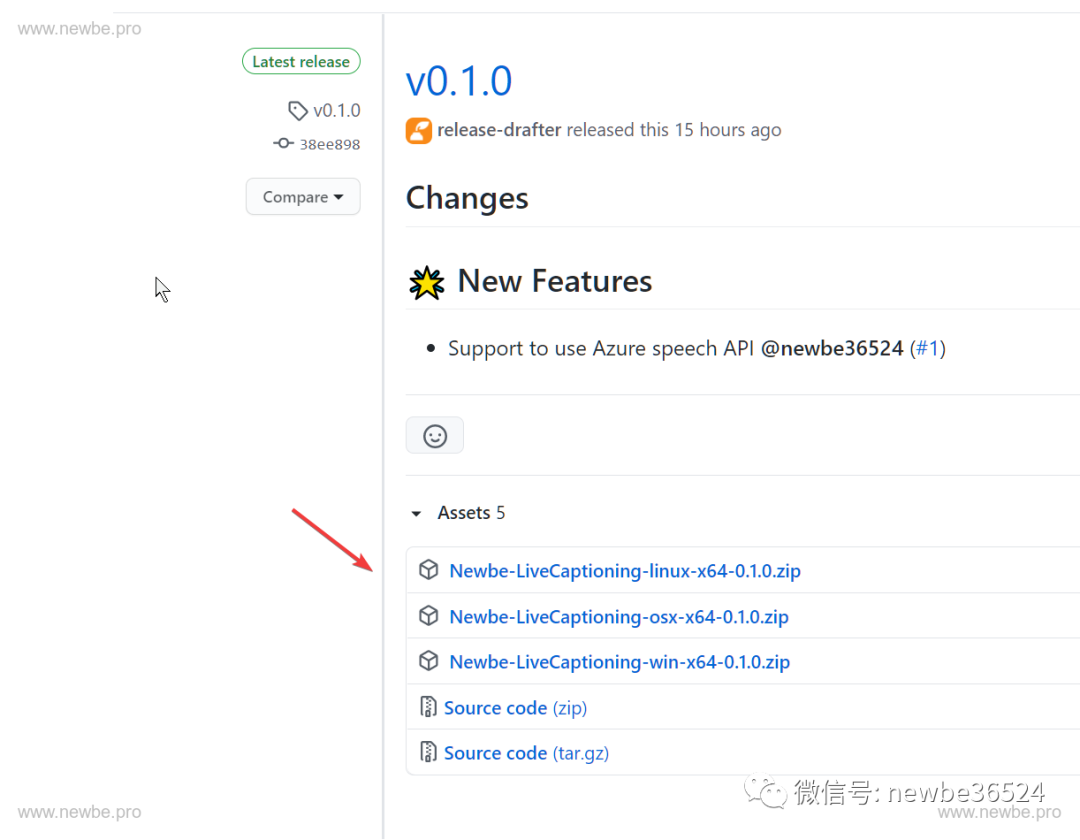Click the Changes heading
The image size is (1080, 840).
click(467, 198)
